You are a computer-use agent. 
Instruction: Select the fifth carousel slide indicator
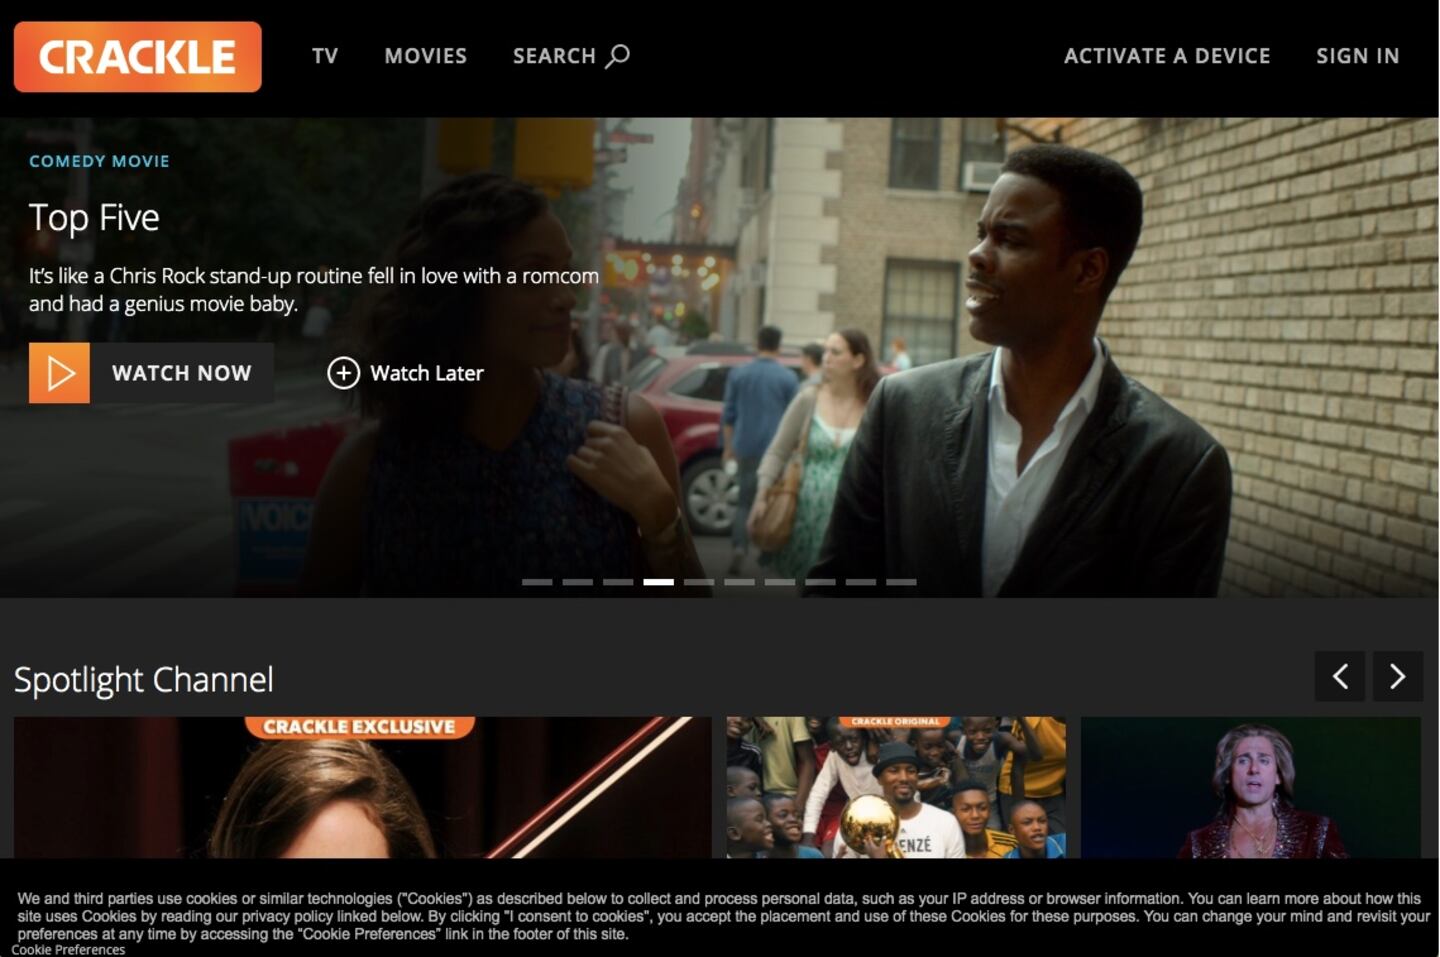coord(699,582)
